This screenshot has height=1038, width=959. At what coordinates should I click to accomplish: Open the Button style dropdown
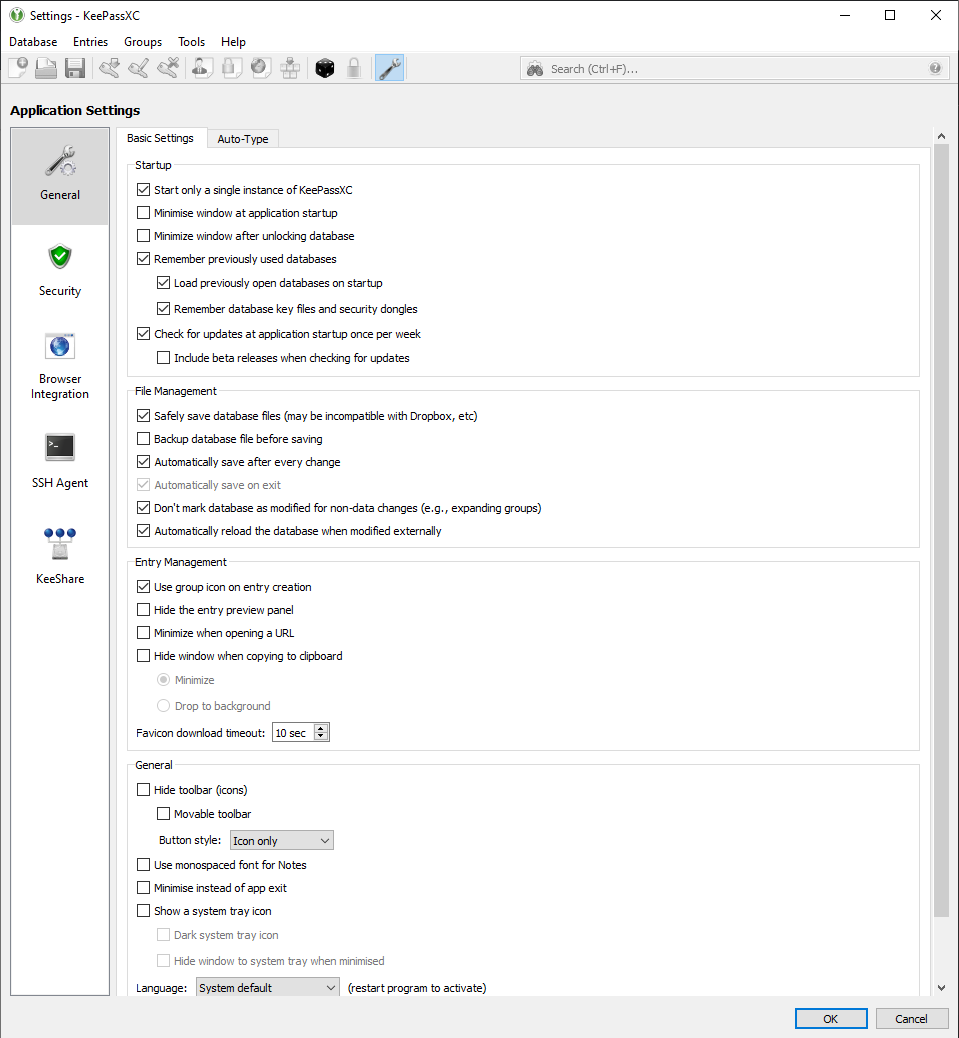pos(282,840)
